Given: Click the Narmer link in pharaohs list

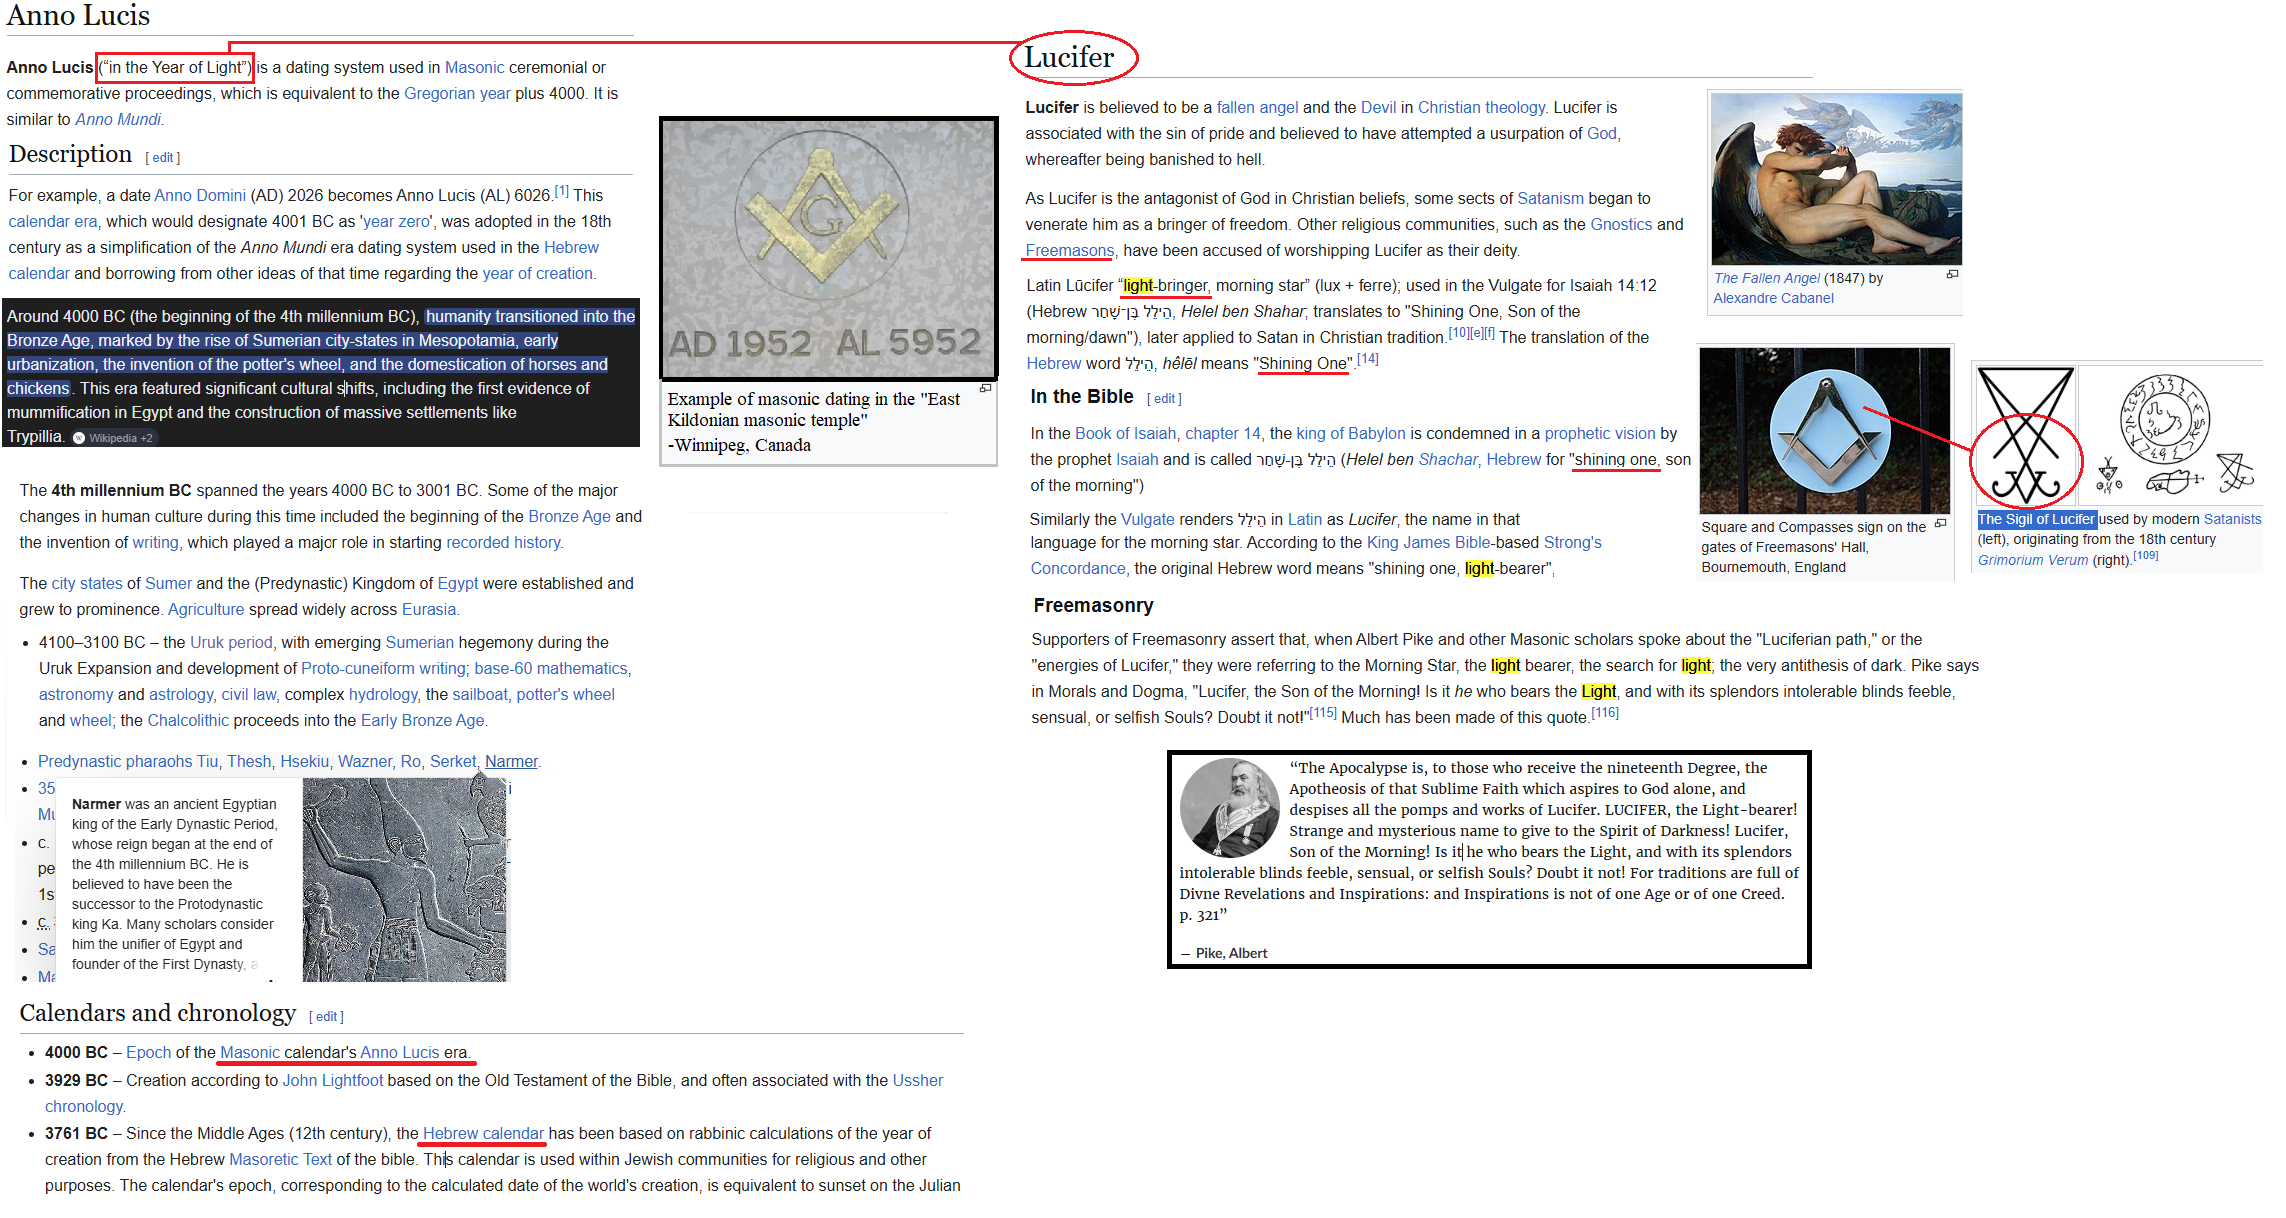Looking at the screenshot, I should 511,762.
